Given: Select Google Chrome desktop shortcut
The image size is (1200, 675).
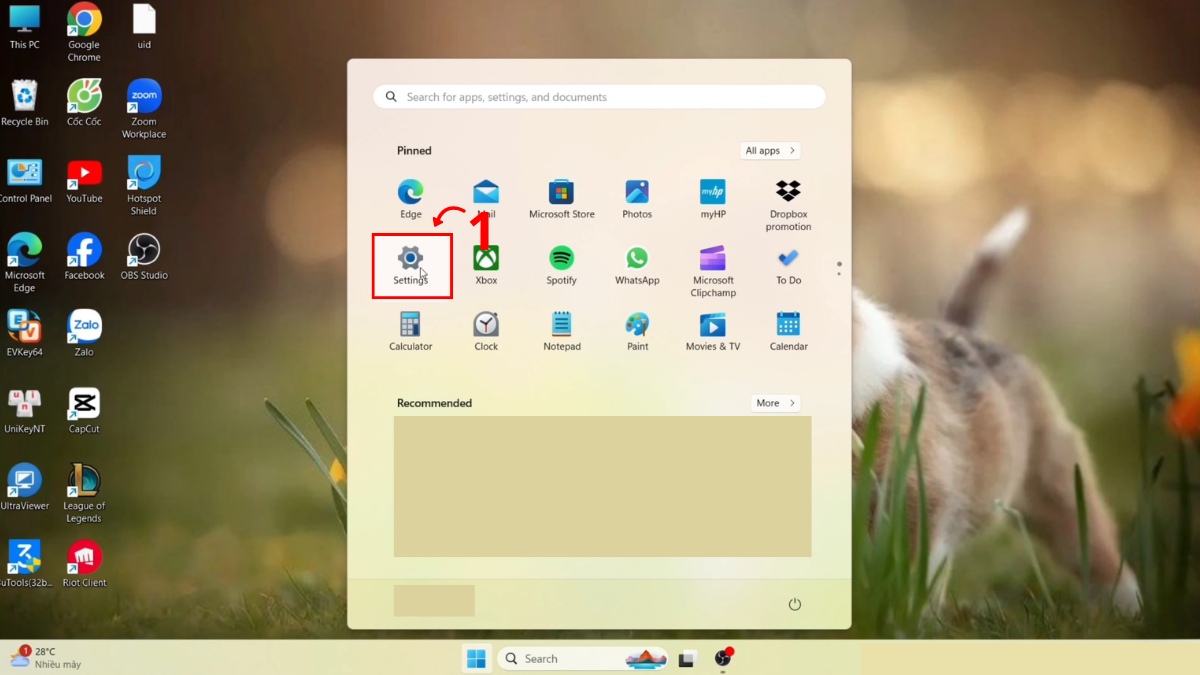Looking at the screenshot, I should pos(84,32).
